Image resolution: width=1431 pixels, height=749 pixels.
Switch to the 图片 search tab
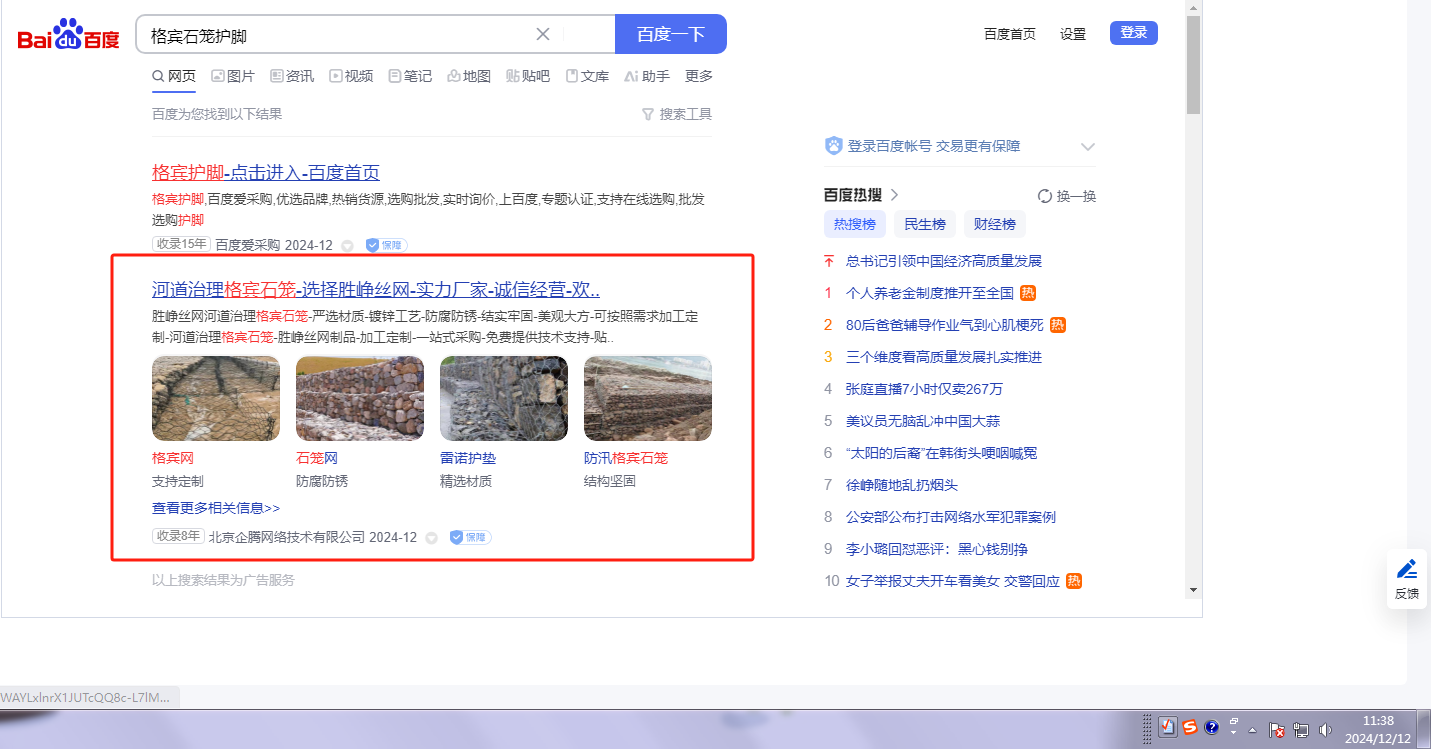click(233, 76)
